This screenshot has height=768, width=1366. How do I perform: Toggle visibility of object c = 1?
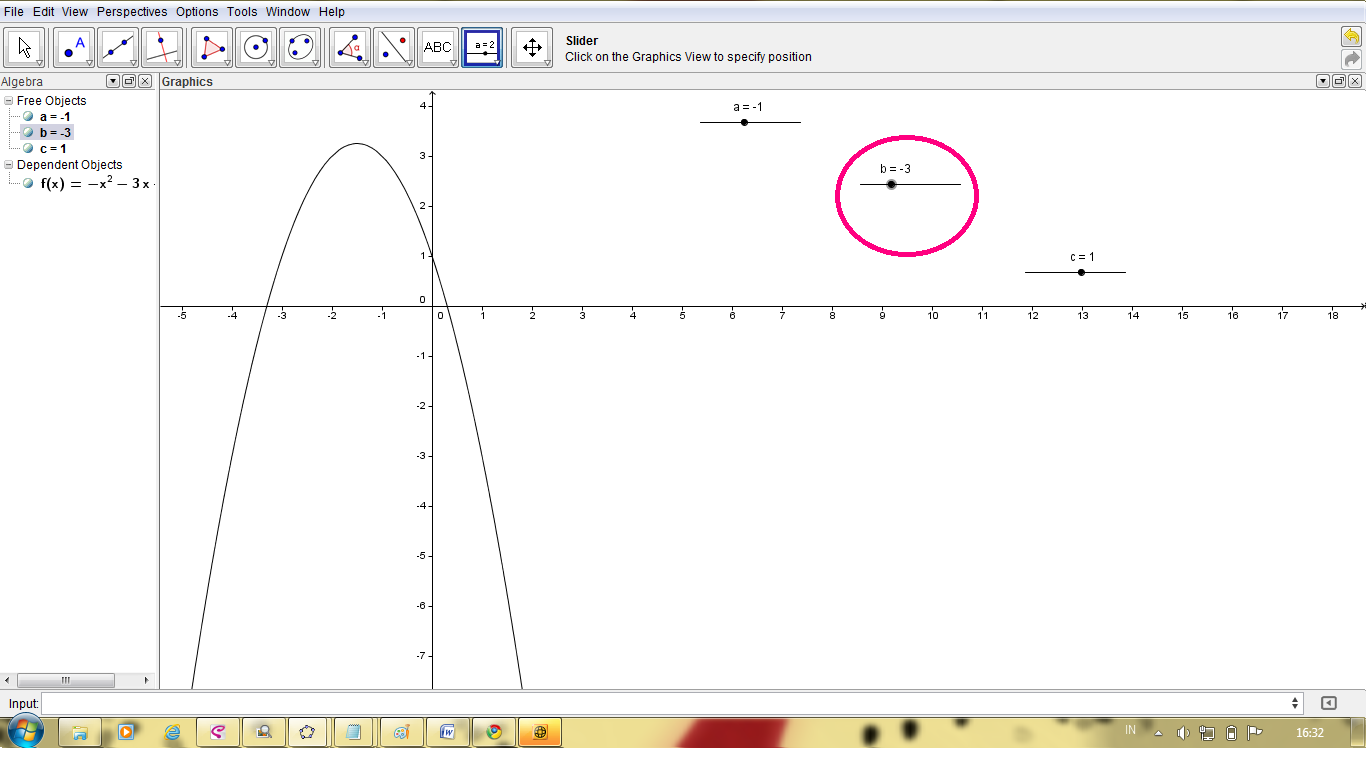click(28, 148)
